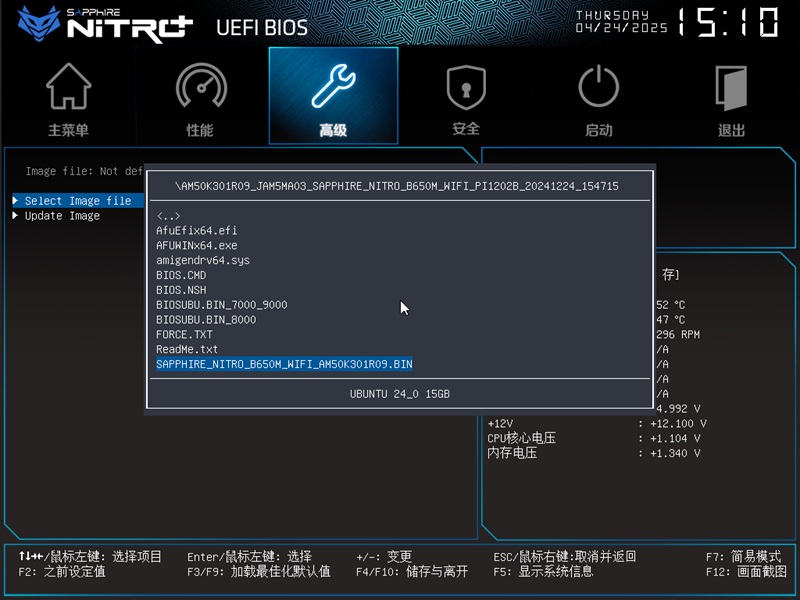Go up via the <..> parent entry
This screenshot has height=600, width=800.
point(168,216)
